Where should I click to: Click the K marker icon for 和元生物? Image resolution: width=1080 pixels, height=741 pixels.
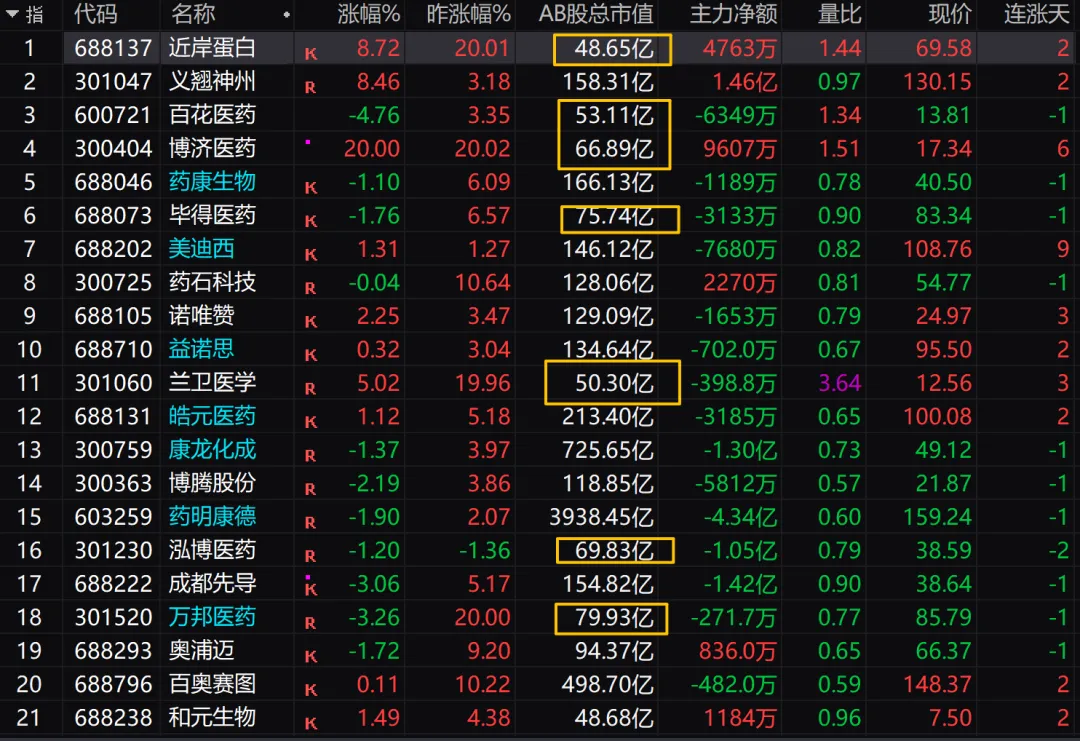click(311, 724)
